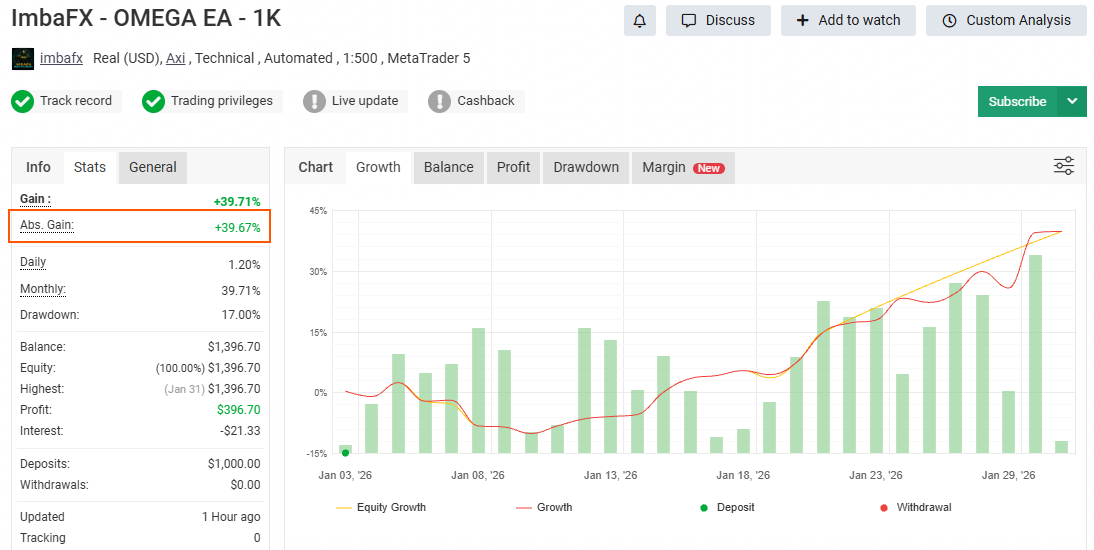This screenshot has width=1094, height=550.
Task: Open the chart settings sliders icon
Action: [x=1063, y=166]
